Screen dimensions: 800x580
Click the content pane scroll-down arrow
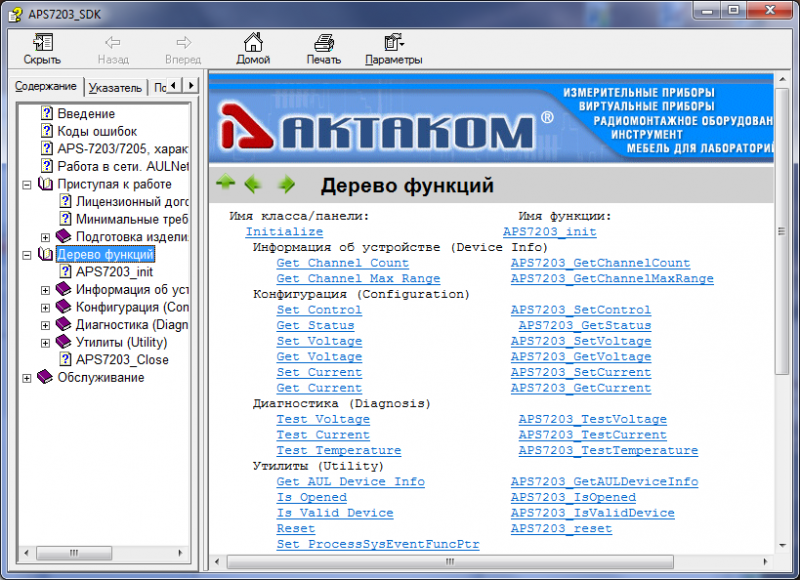click(782, 546)
